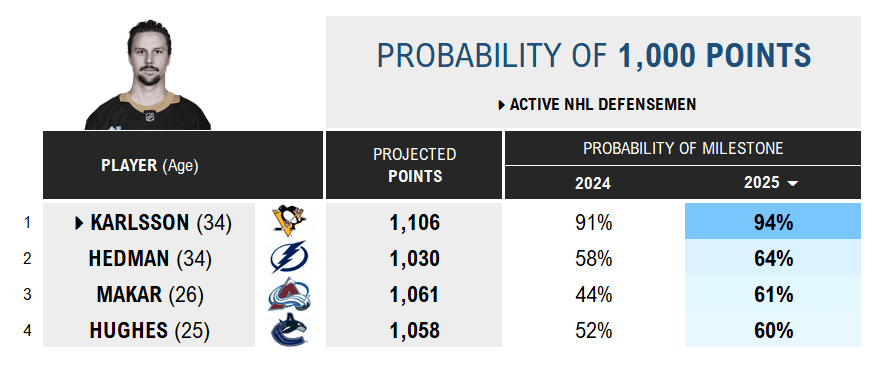Image resolution: width=883 pixels, height=391 pixels.
Task: Select the MAKAR (26) player name
Action: point(150,295)
